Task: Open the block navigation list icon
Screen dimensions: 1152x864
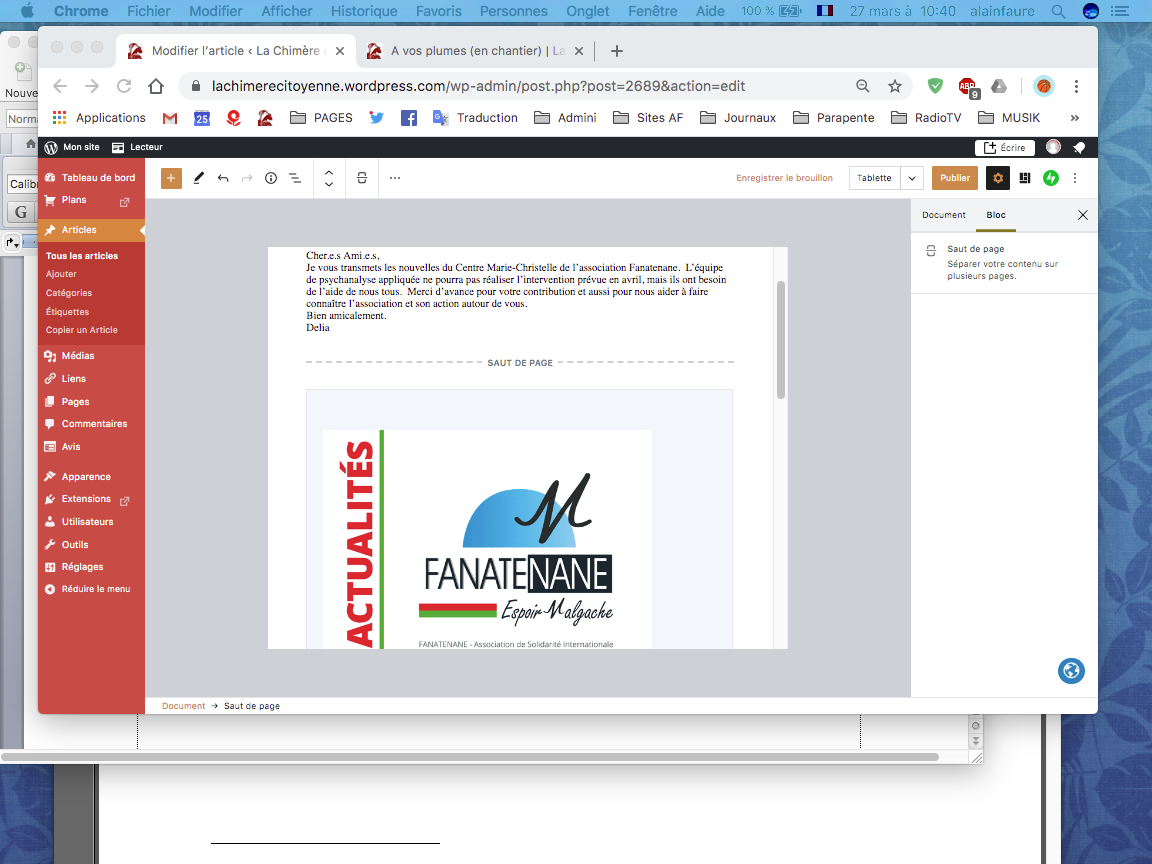Action: (295, 178)
